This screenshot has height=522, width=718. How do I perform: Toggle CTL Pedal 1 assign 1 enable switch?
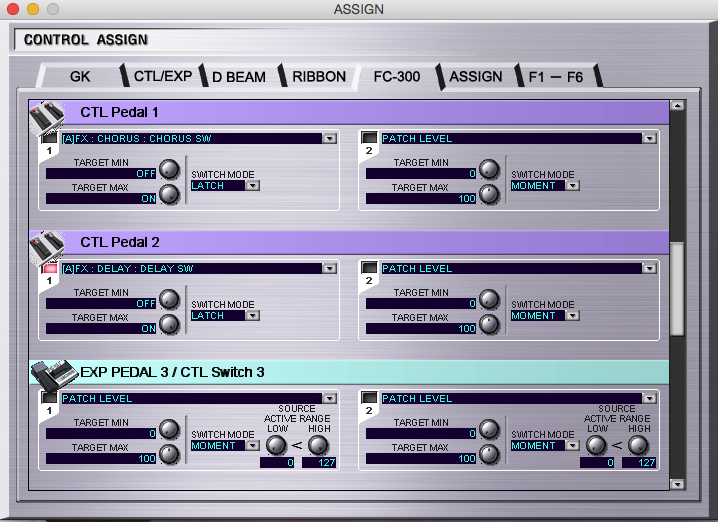pos(49,138)
